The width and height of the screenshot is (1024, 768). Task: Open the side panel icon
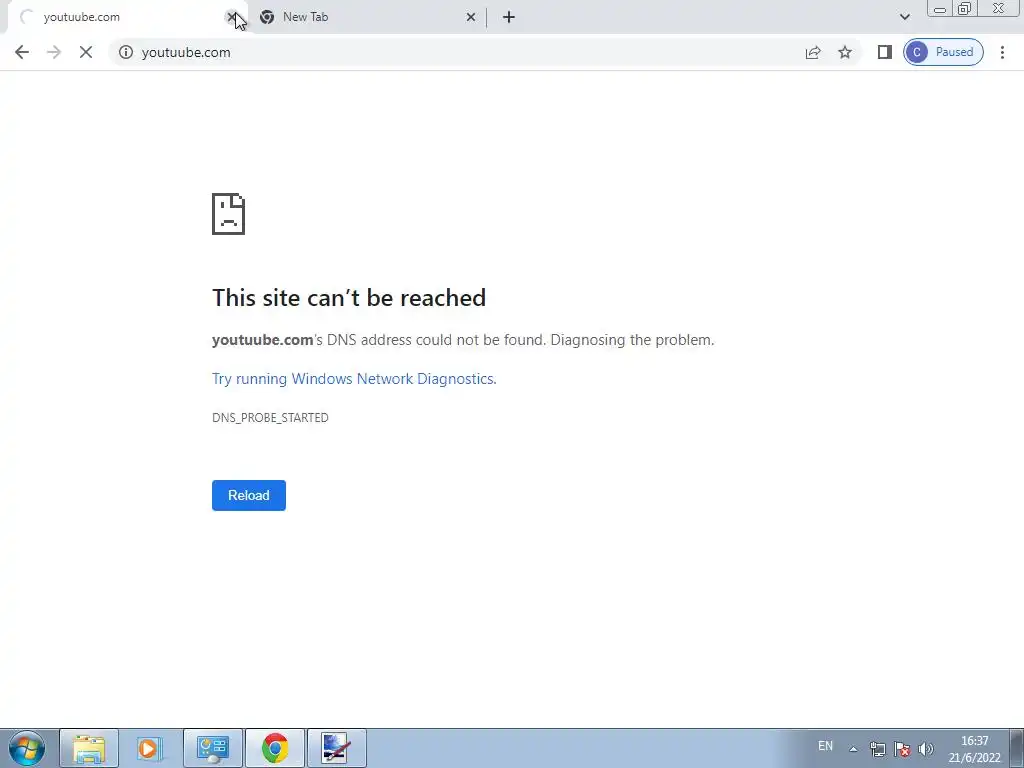coord(885,52)
